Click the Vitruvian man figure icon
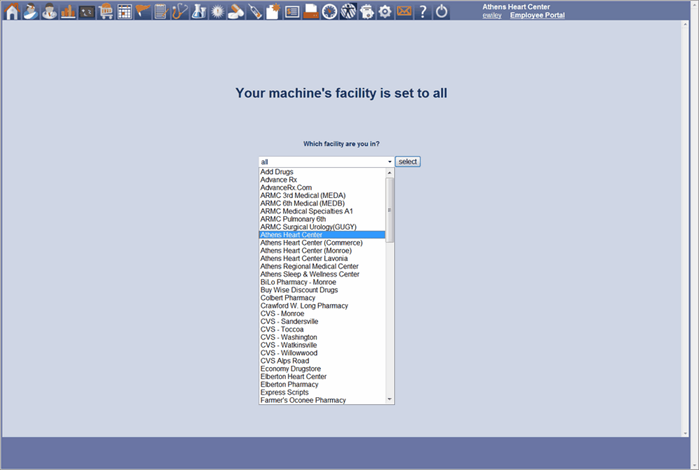The height and width of the screenshot is (470, 699). tap(348, 11)
